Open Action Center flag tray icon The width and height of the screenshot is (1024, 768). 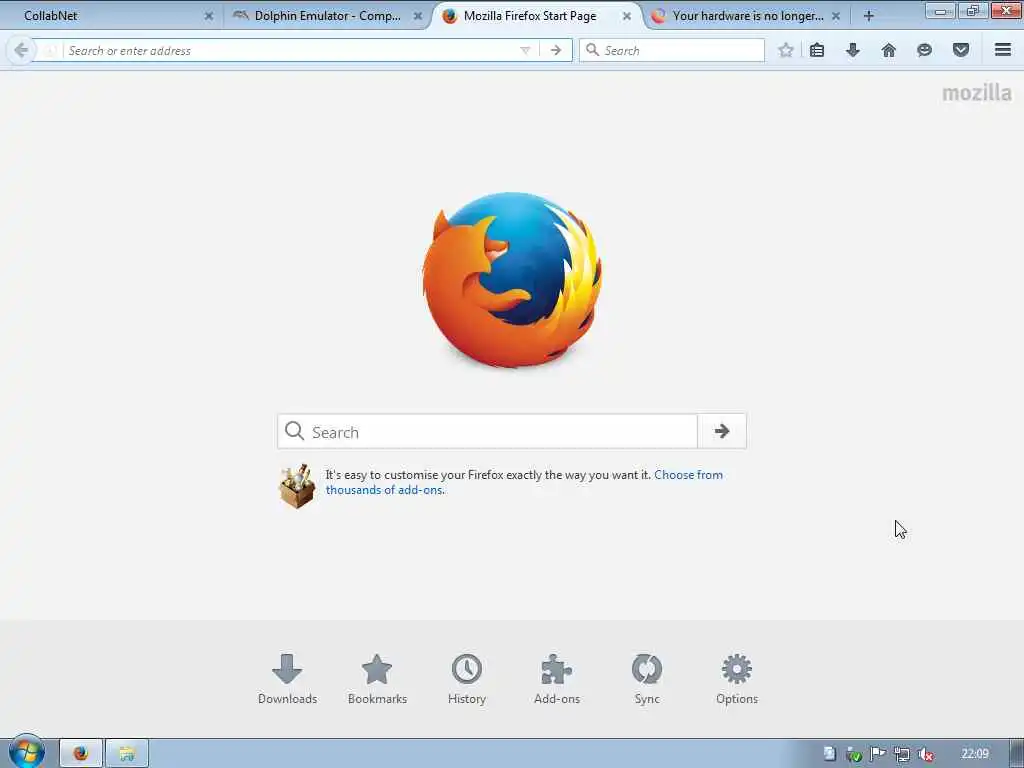[x=878, y=754]
